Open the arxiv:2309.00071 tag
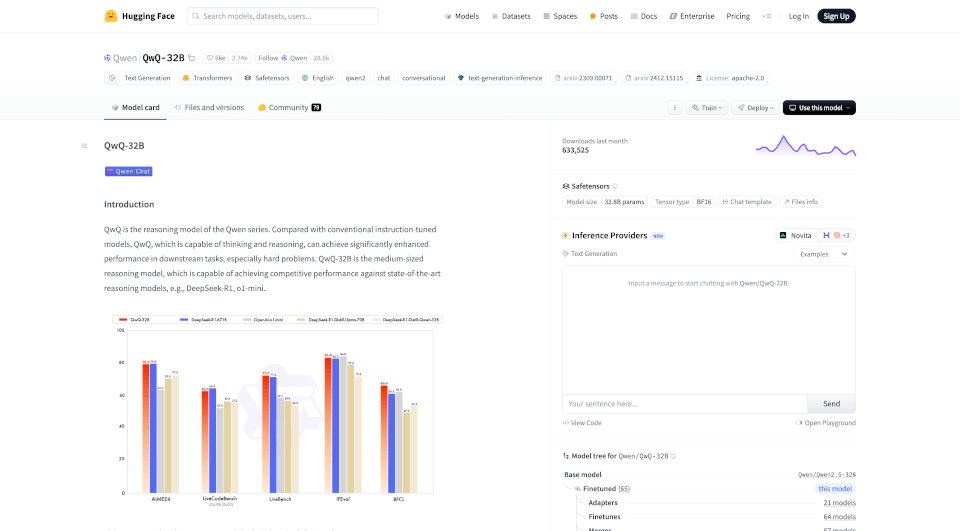 point(583,78)
